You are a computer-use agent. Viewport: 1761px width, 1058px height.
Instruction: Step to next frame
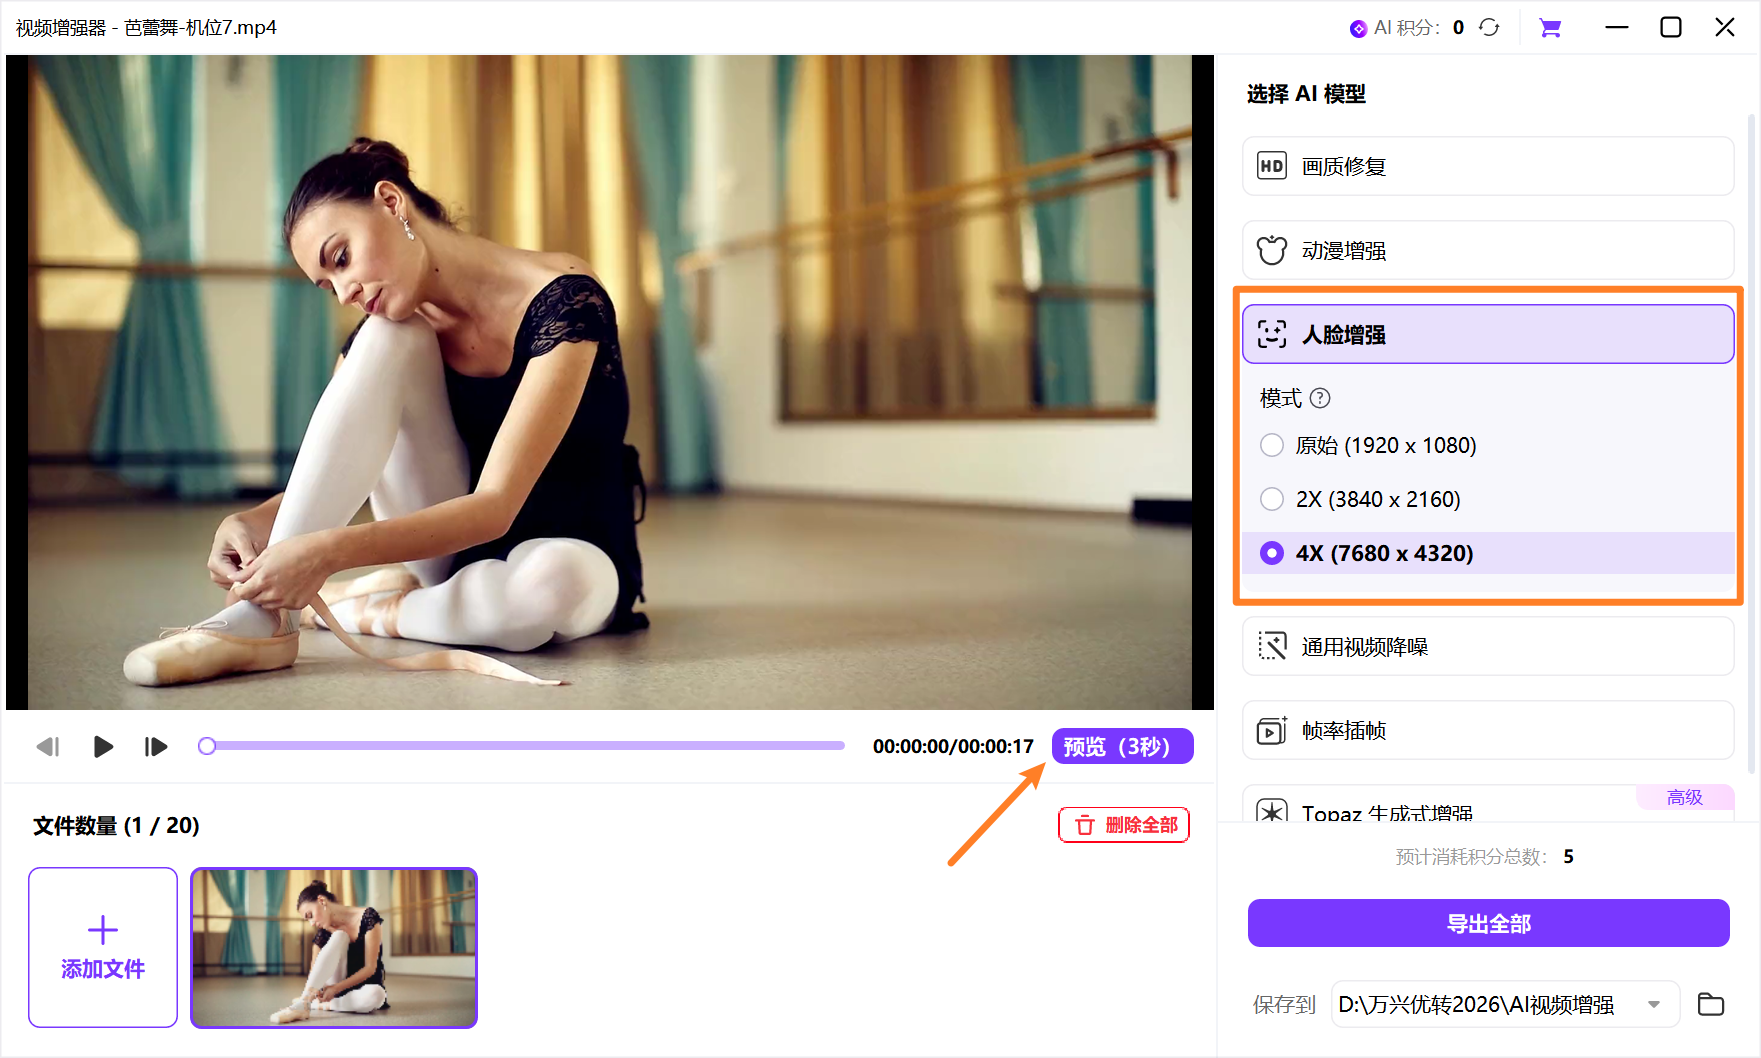156,747
